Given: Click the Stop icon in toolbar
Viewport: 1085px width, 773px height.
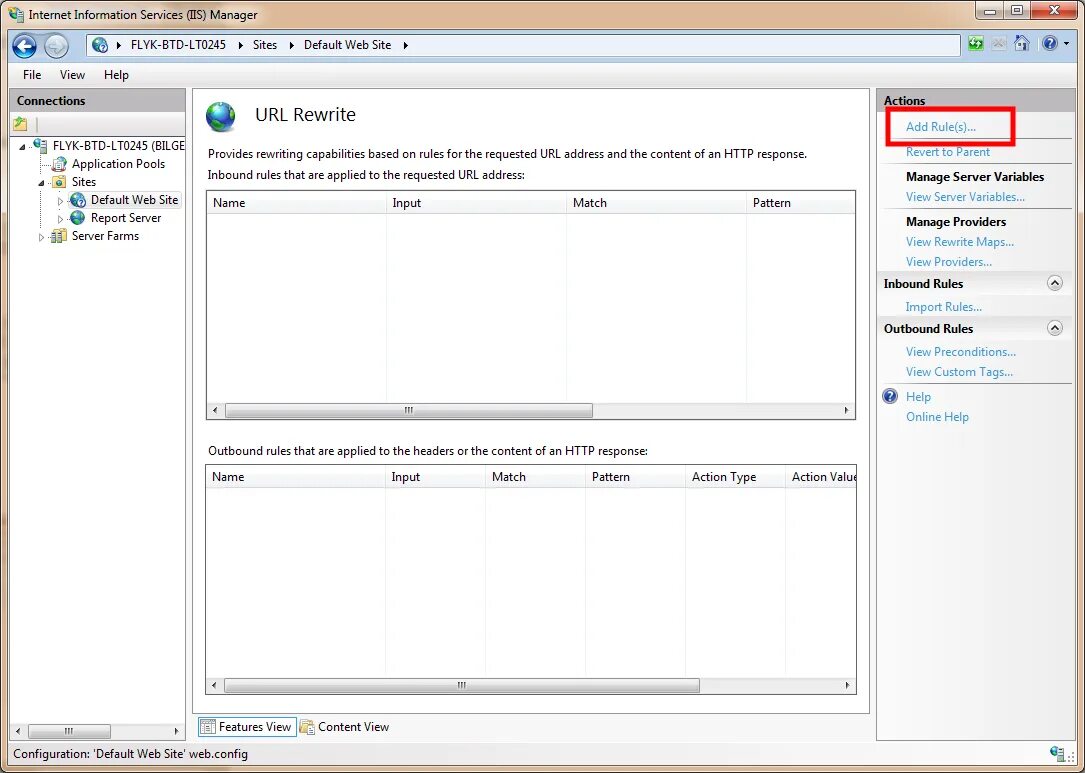Looking at the screenshot, I should pyautogui.click(x=999, y=44).
